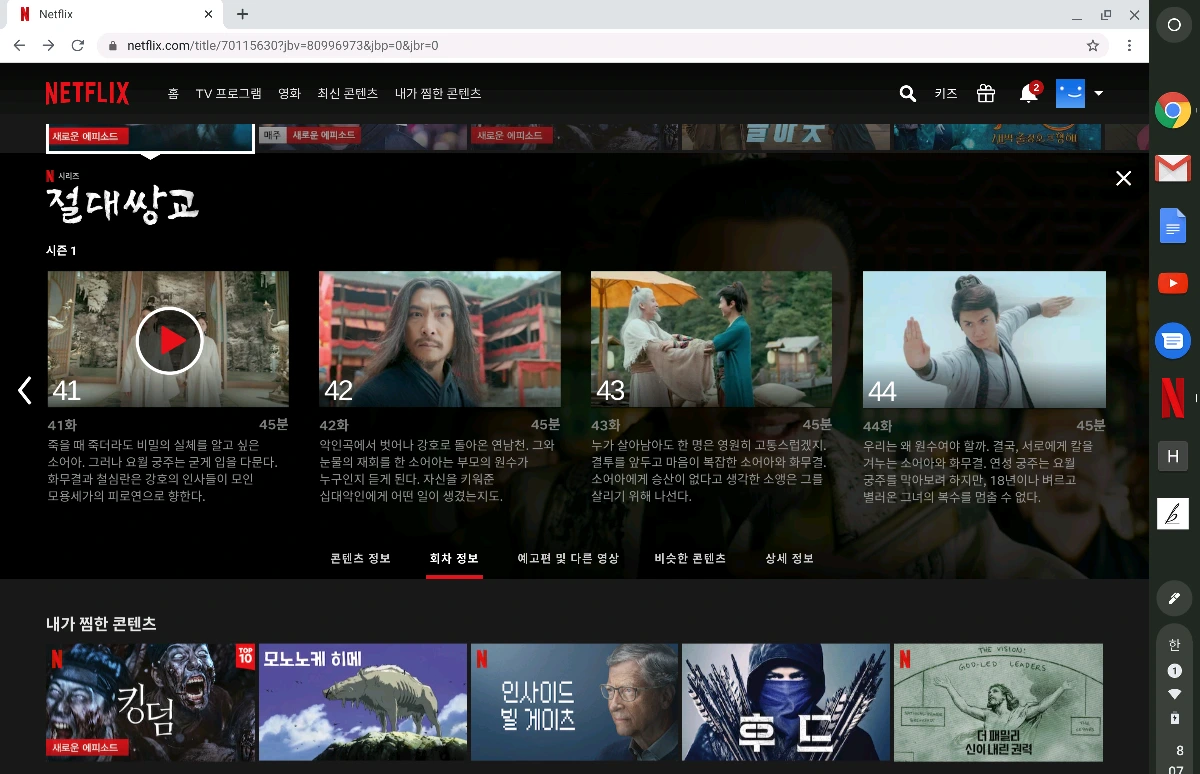Viewport: 1200px width, 774px height.
Task: Click the blue smiley profile avatar
Action: click(x=1070, y=93)
